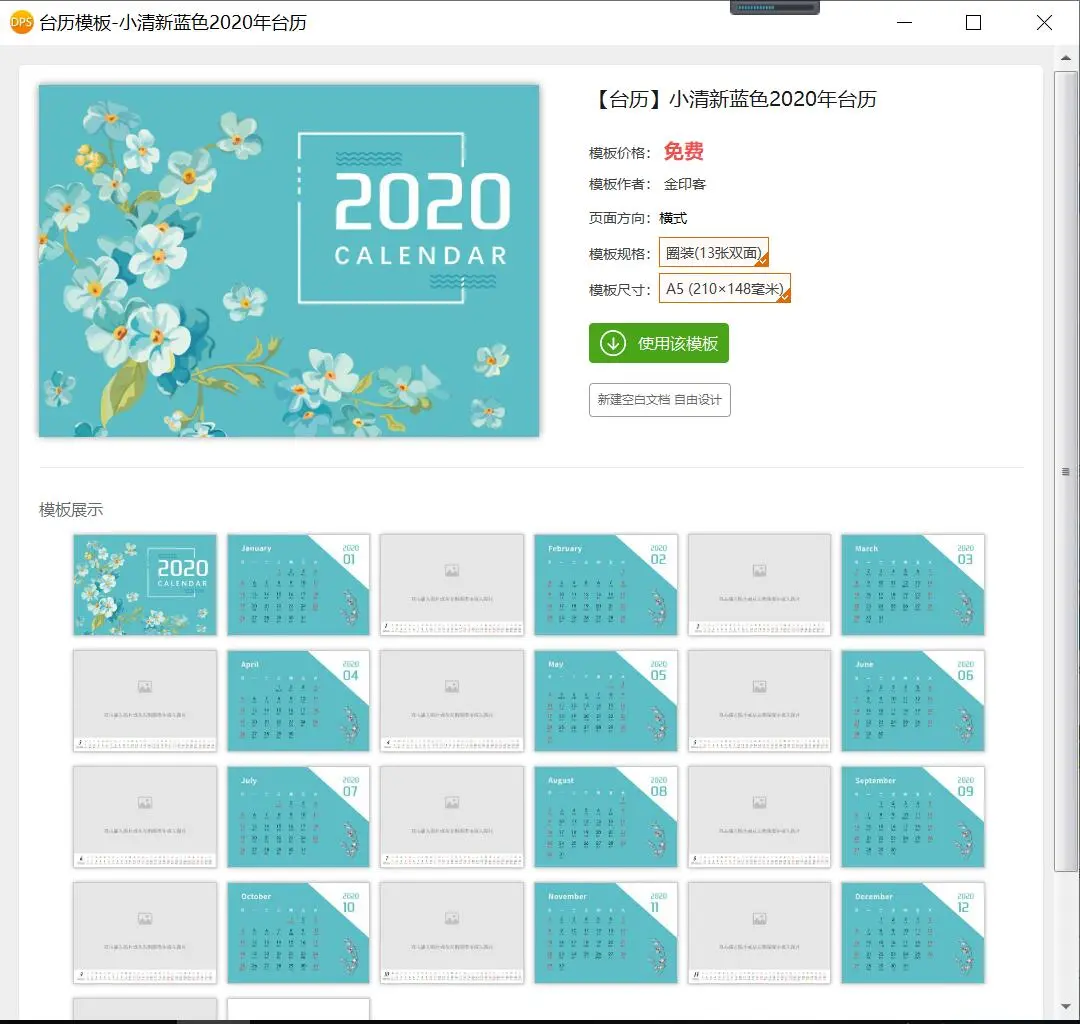Open the November 11 page thumbnail

coord(605,932)
